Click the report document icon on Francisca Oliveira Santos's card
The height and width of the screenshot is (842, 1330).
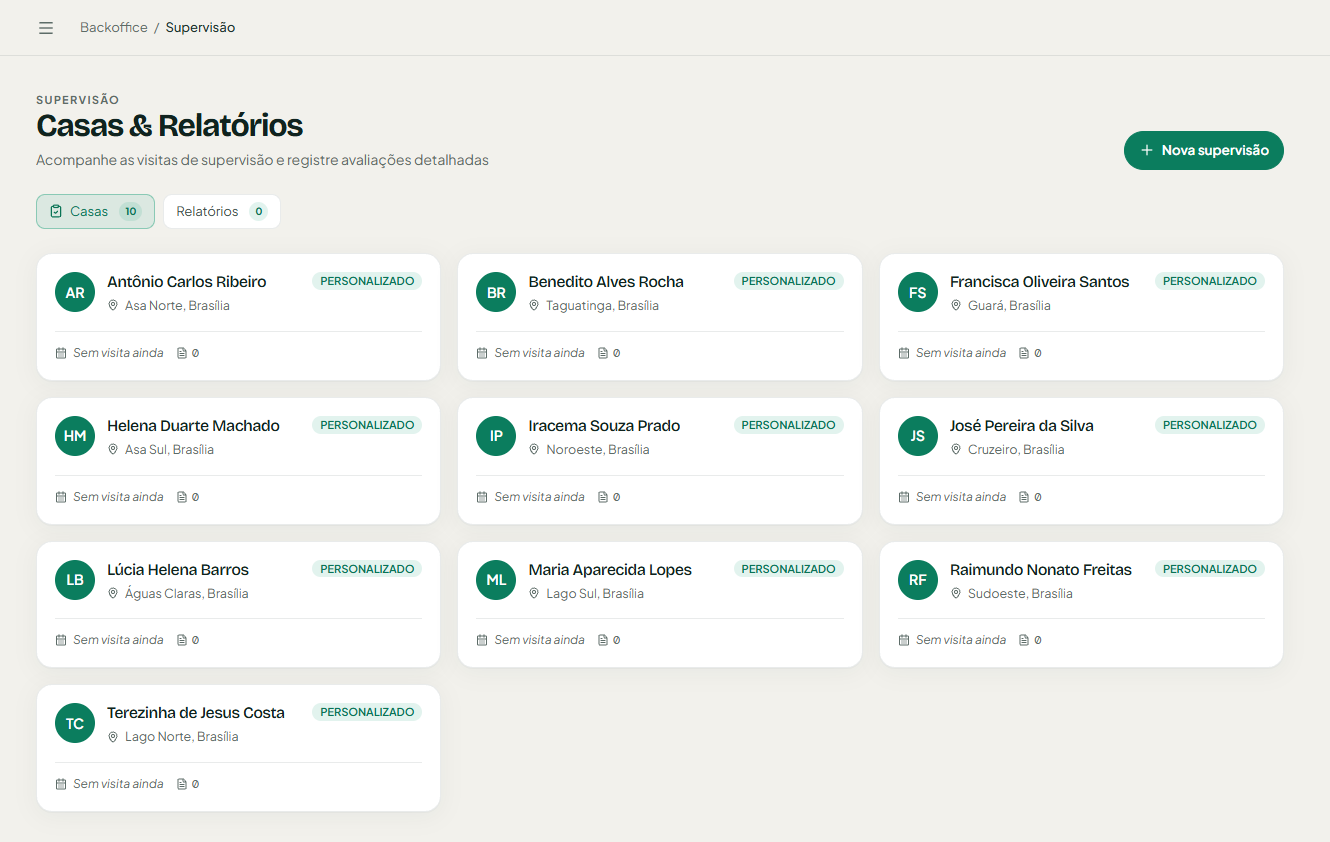click(x=1024, y=353)
